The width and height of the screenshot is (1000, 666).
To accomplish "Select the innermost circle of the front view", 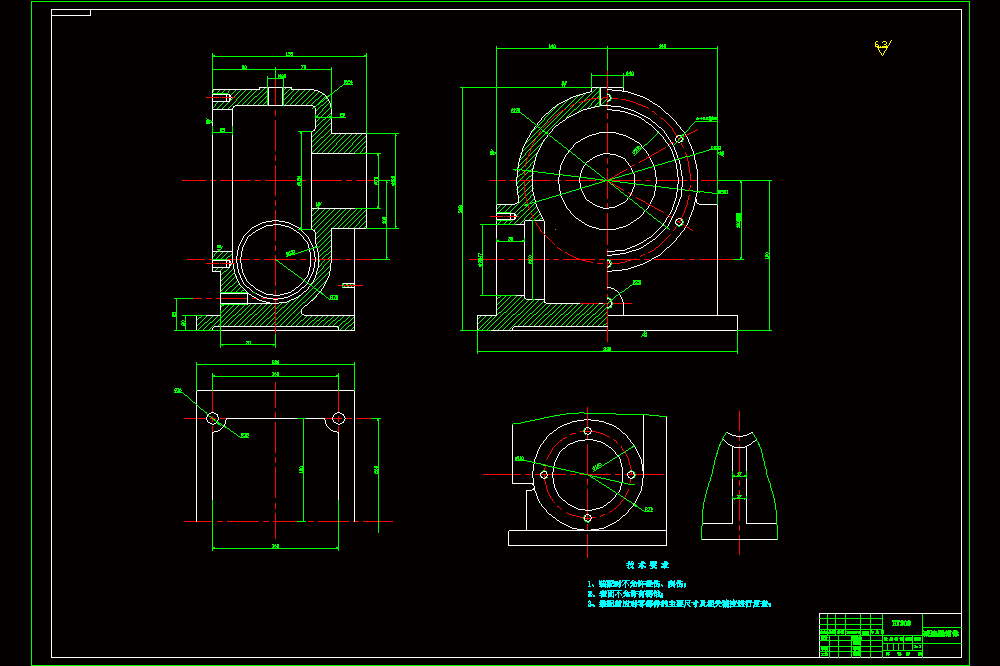I will 607,181.
